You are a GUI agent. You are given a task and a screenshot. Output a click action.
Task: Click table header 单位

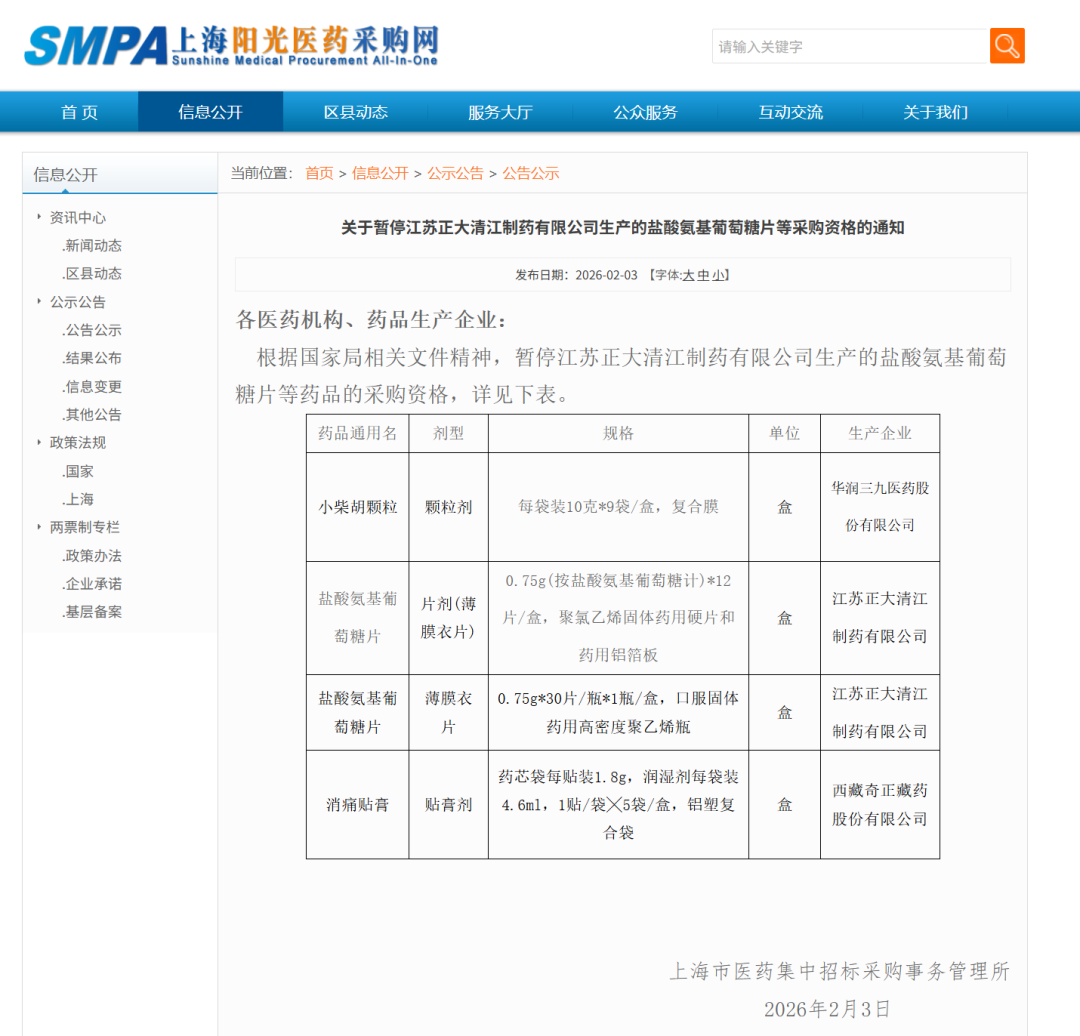pos(785,433)
